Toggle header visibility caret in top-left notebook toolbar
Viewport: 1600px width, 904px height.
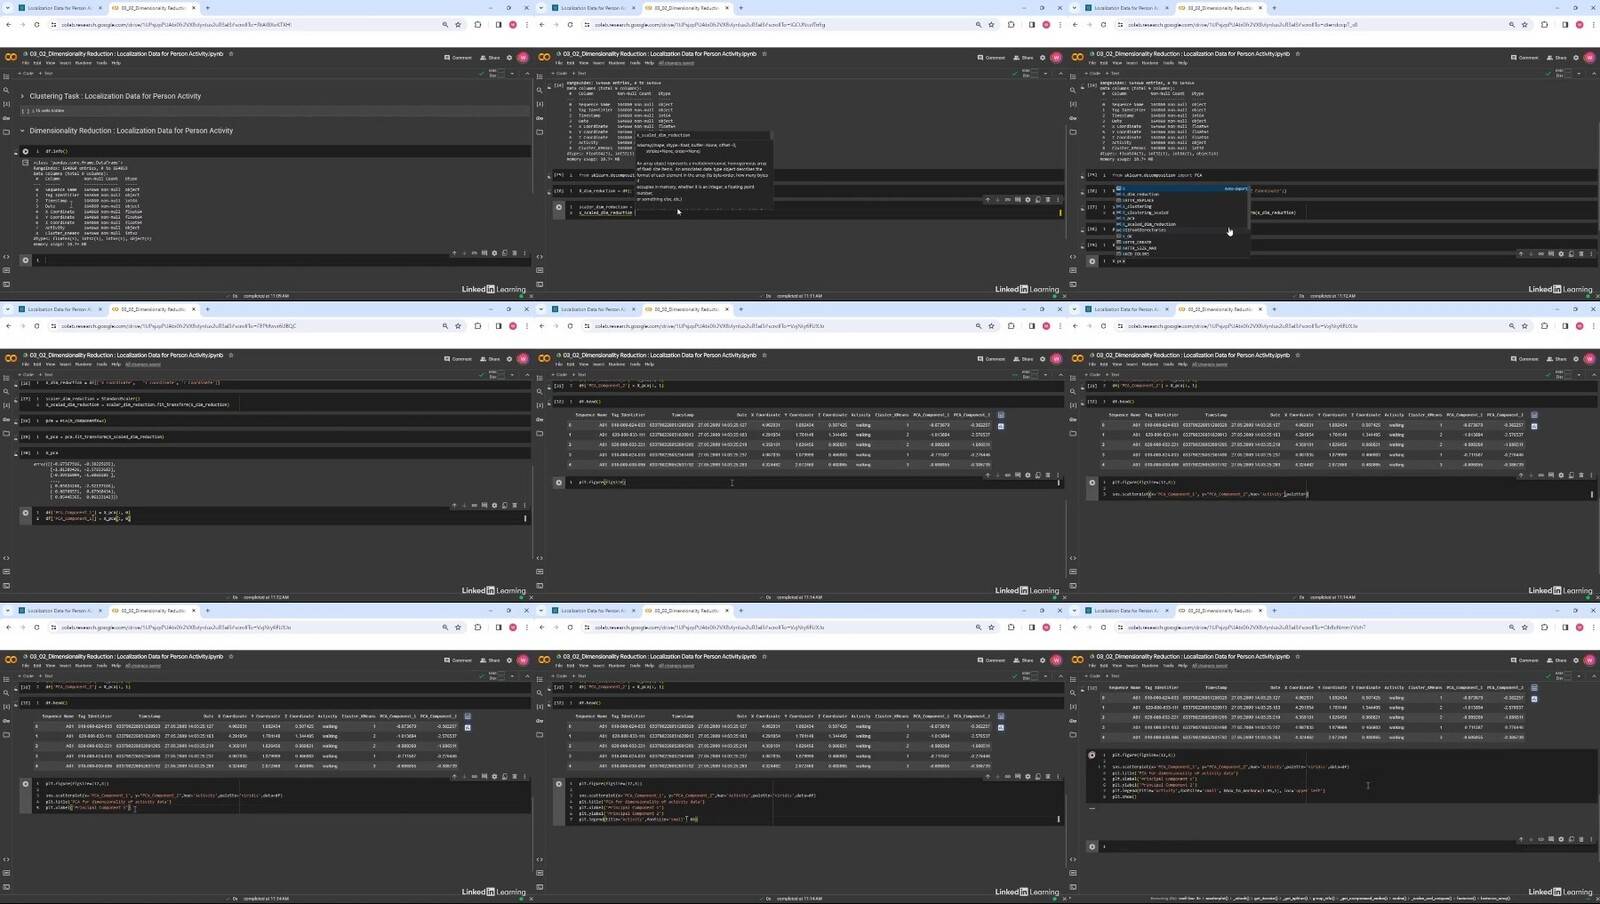point(527,73)
